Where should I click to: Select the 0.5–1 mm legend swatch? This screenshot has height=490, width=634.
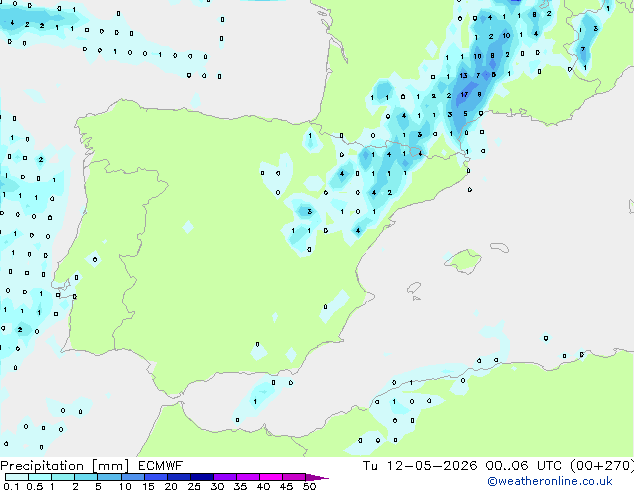[x=40, y=477]
